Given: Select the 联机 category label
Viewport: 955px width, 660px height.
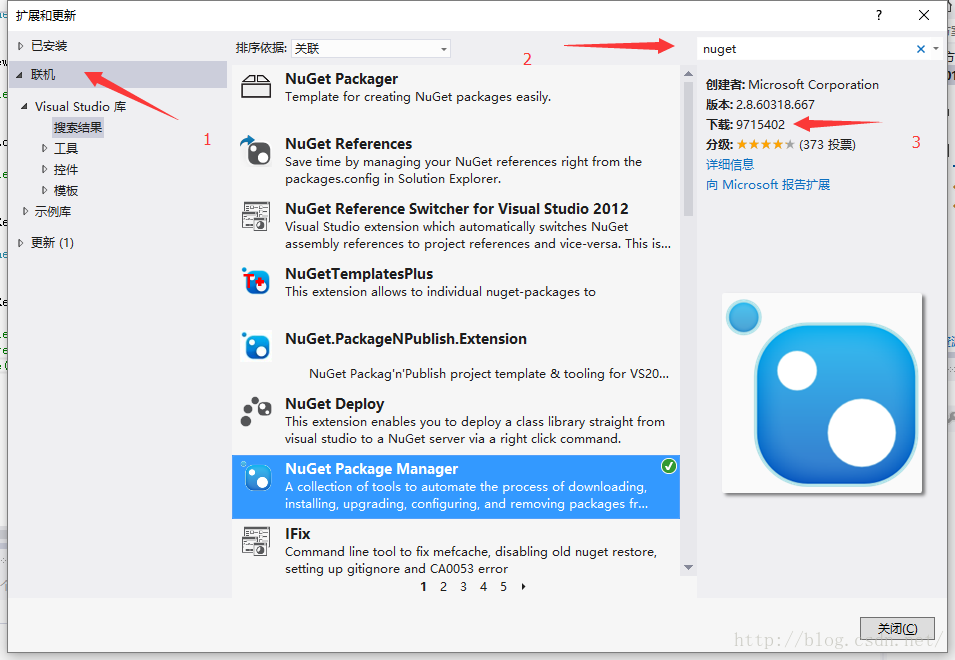Looking at the screenshot, I should pyautogui.click(x=43, y=75).
